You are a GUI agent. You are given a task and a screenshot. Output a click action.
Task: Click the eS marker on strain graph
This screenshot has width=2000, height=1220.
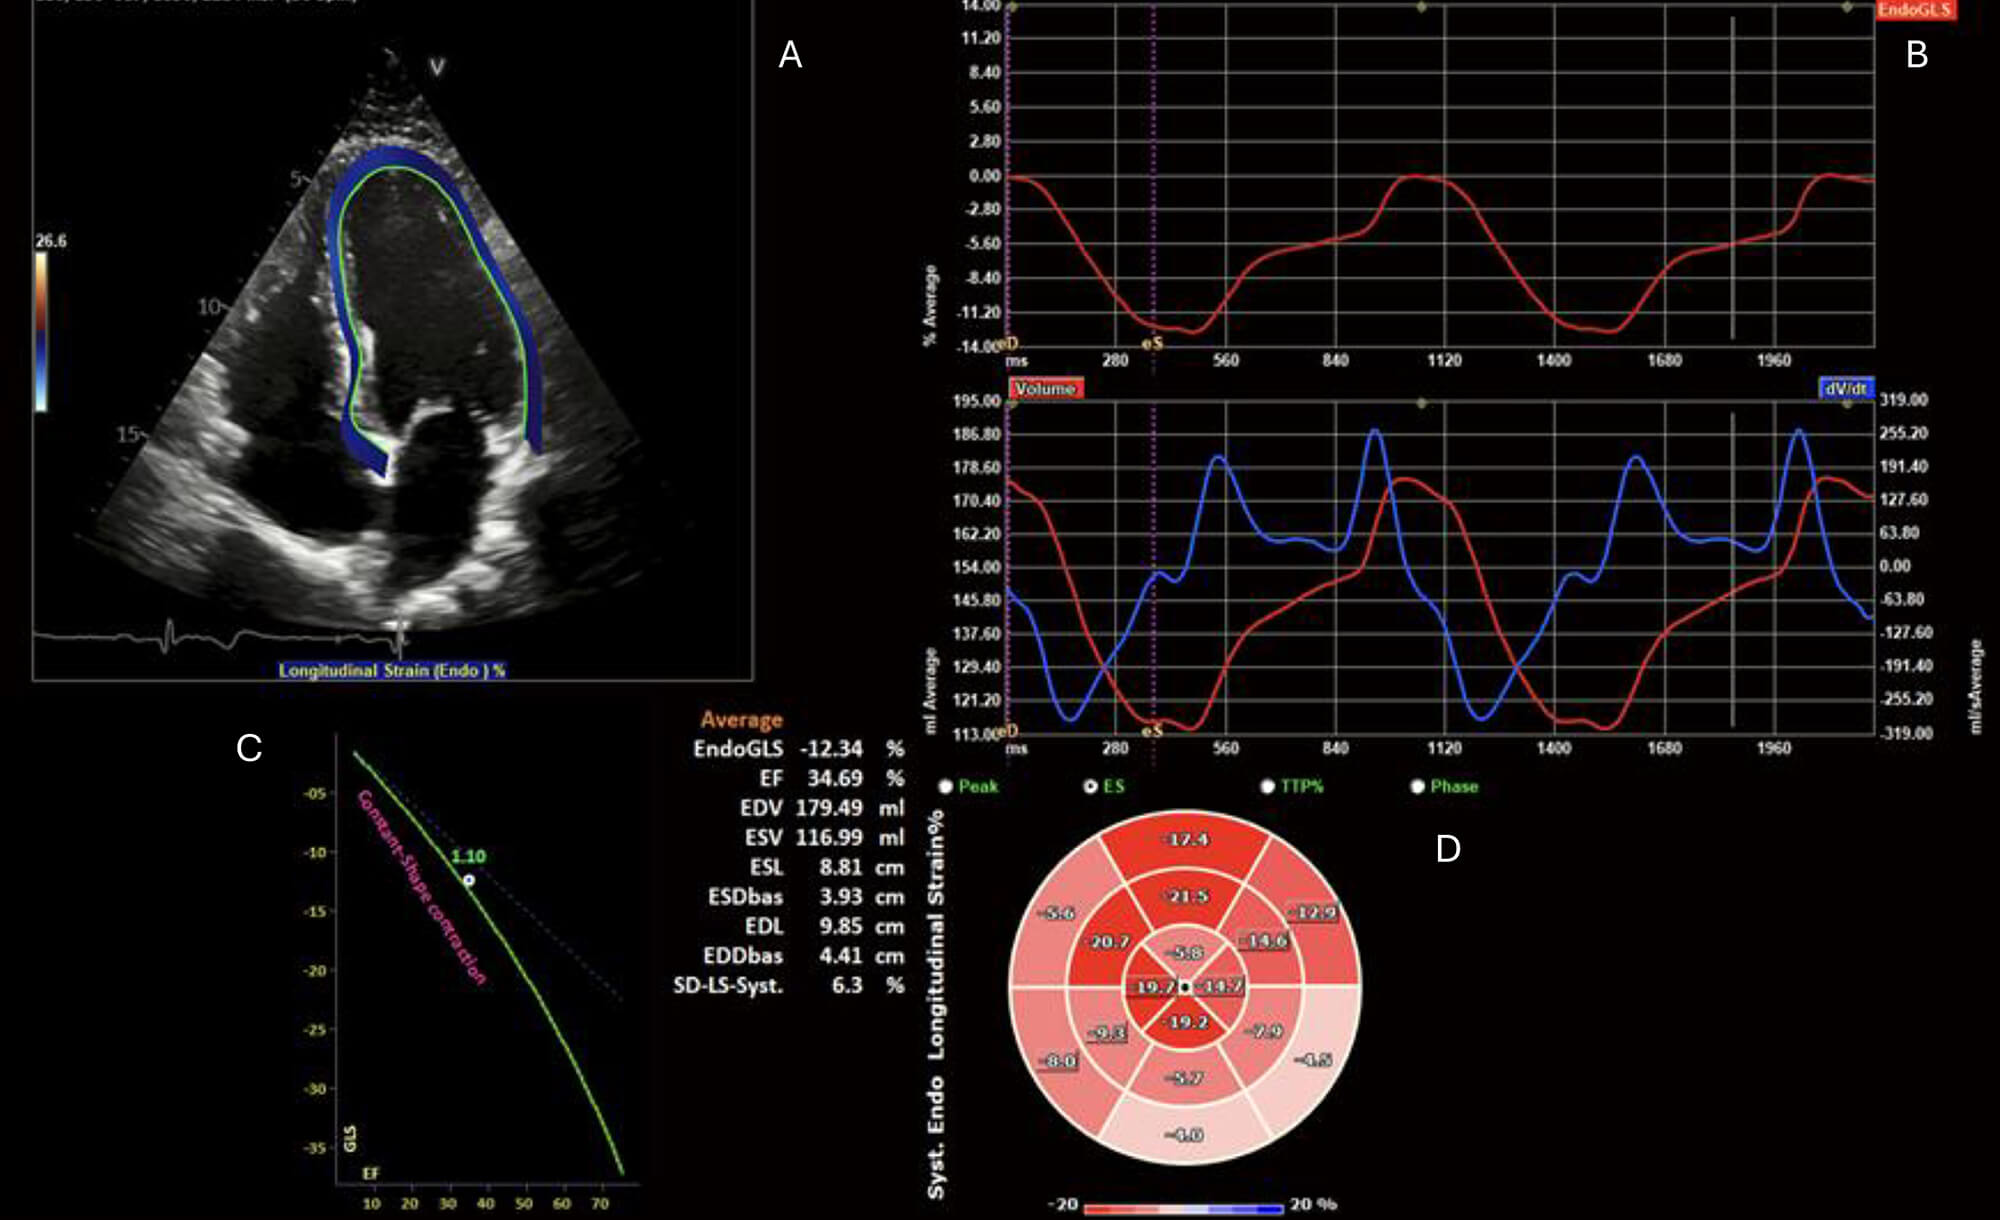[1152, 343]
